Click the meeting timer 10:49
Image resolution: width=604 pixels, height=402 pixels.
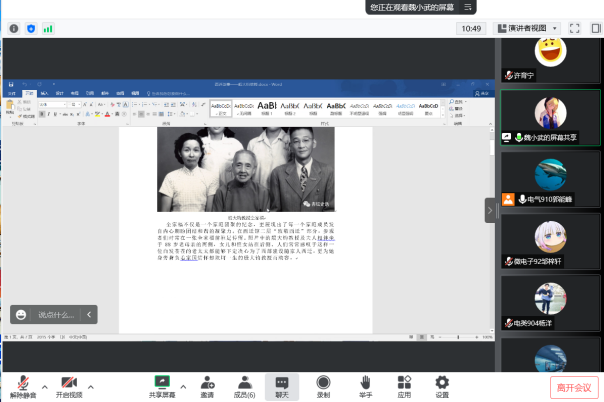(x=471, y=28)
